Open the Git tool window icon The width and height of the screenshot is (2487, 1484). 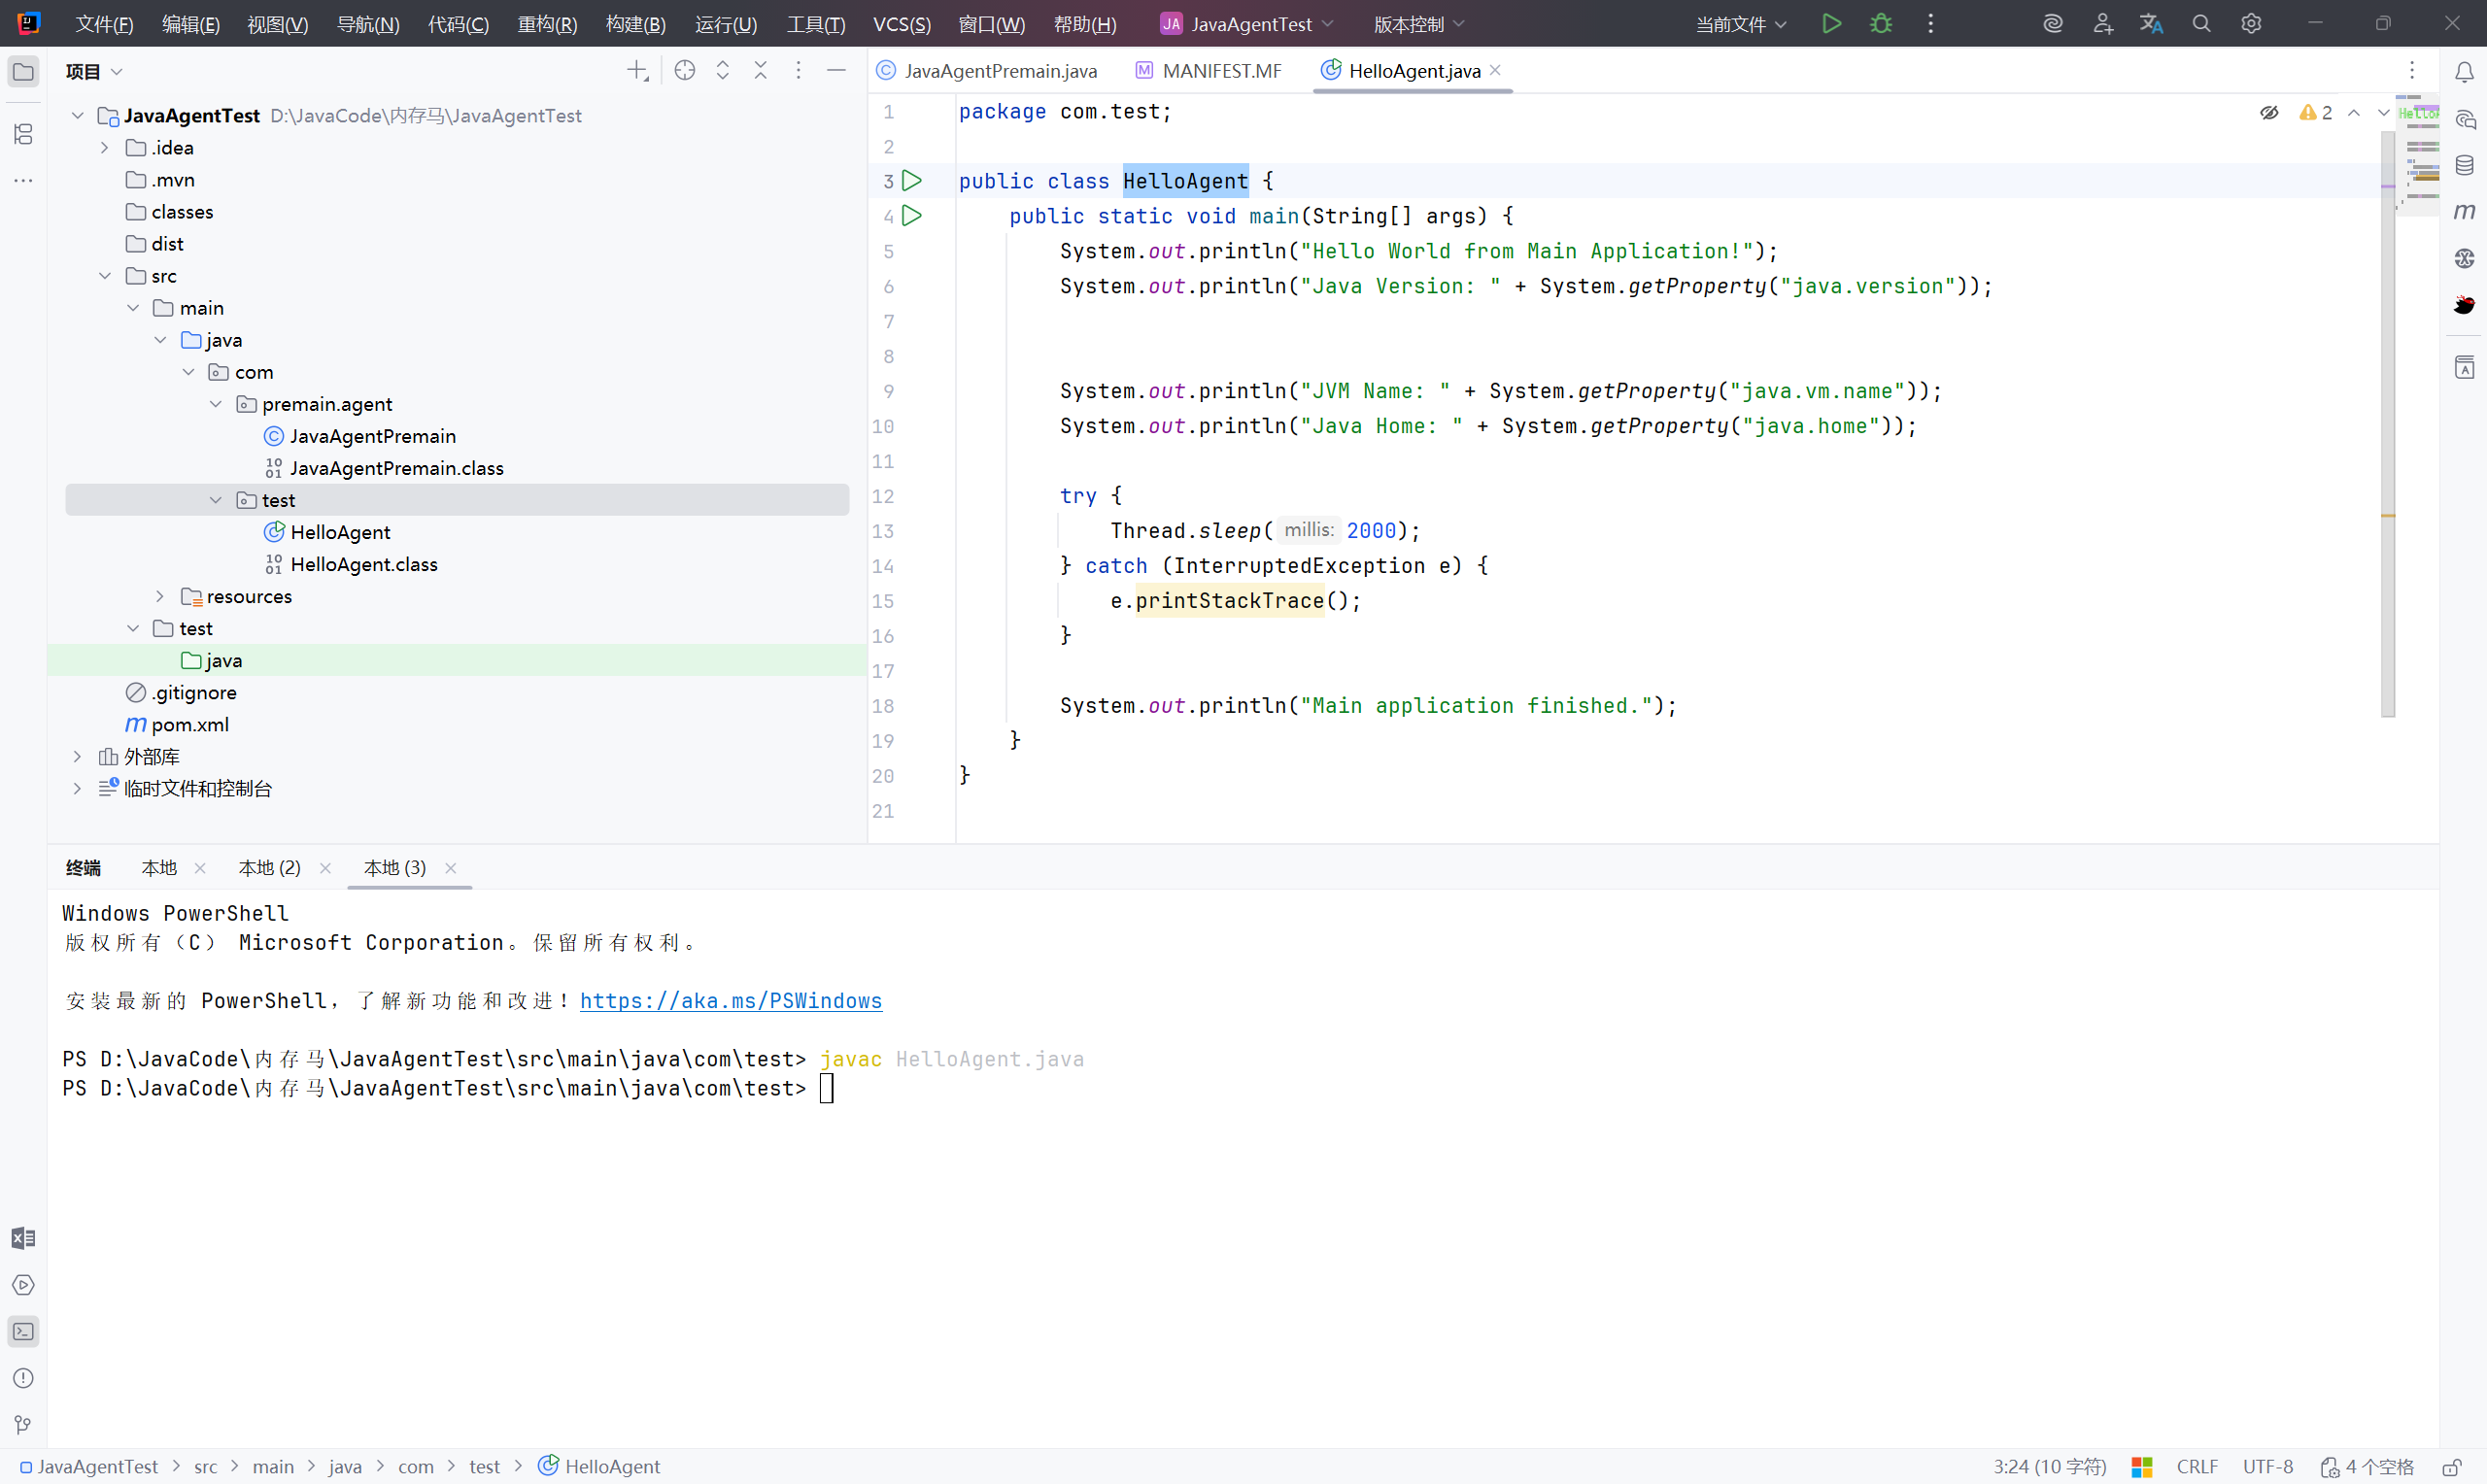pos(23,1424)
